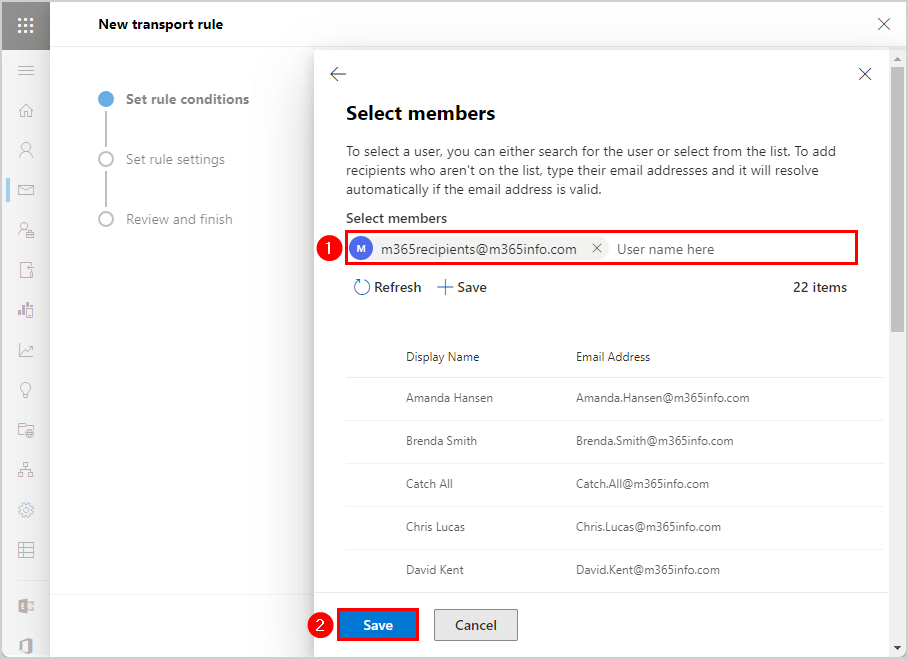Screen dimensions: 908x659
Task: Open Migration icon in sidebar
Action: point(25,270)
